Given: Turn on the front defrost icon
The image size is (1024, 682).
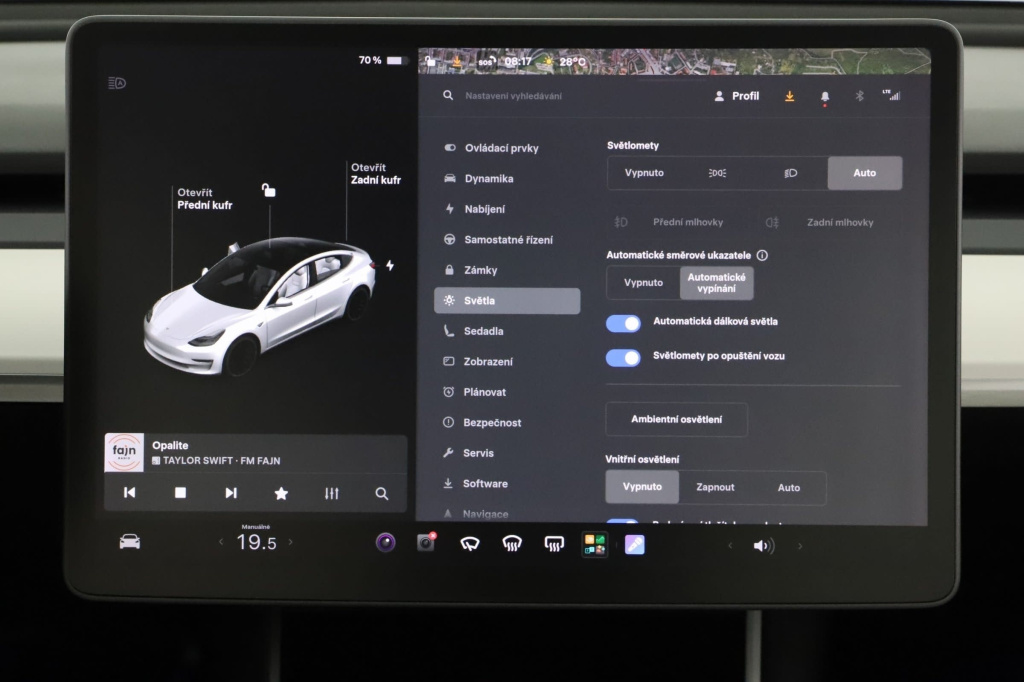Looking at the screenshot, I should click(x=512, y=544).
